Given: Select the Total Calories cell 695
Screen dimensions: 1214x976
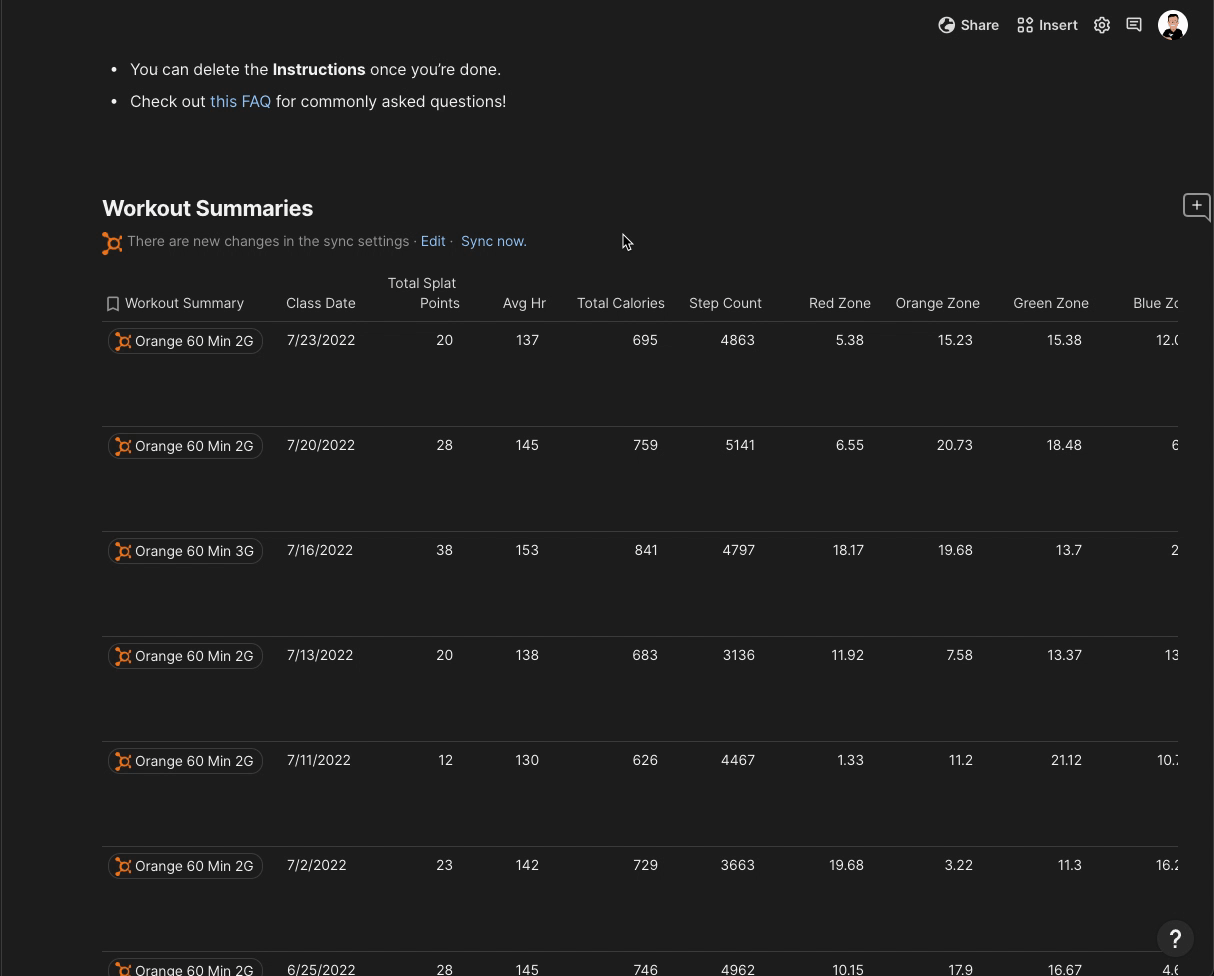Looking at the screenshot, I should point(645,340).
